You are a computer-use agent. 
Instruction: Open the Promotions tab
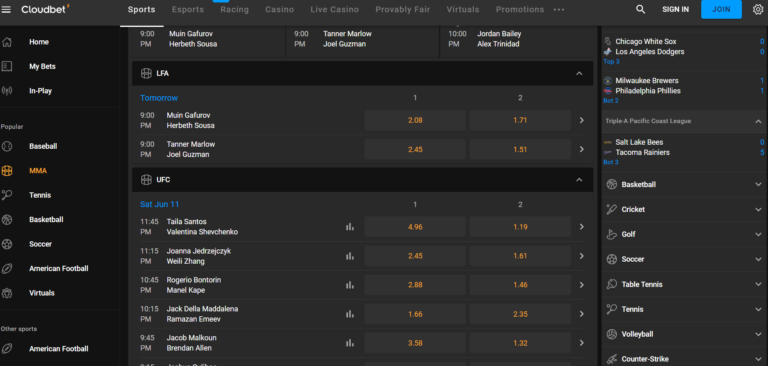(520, 10)
